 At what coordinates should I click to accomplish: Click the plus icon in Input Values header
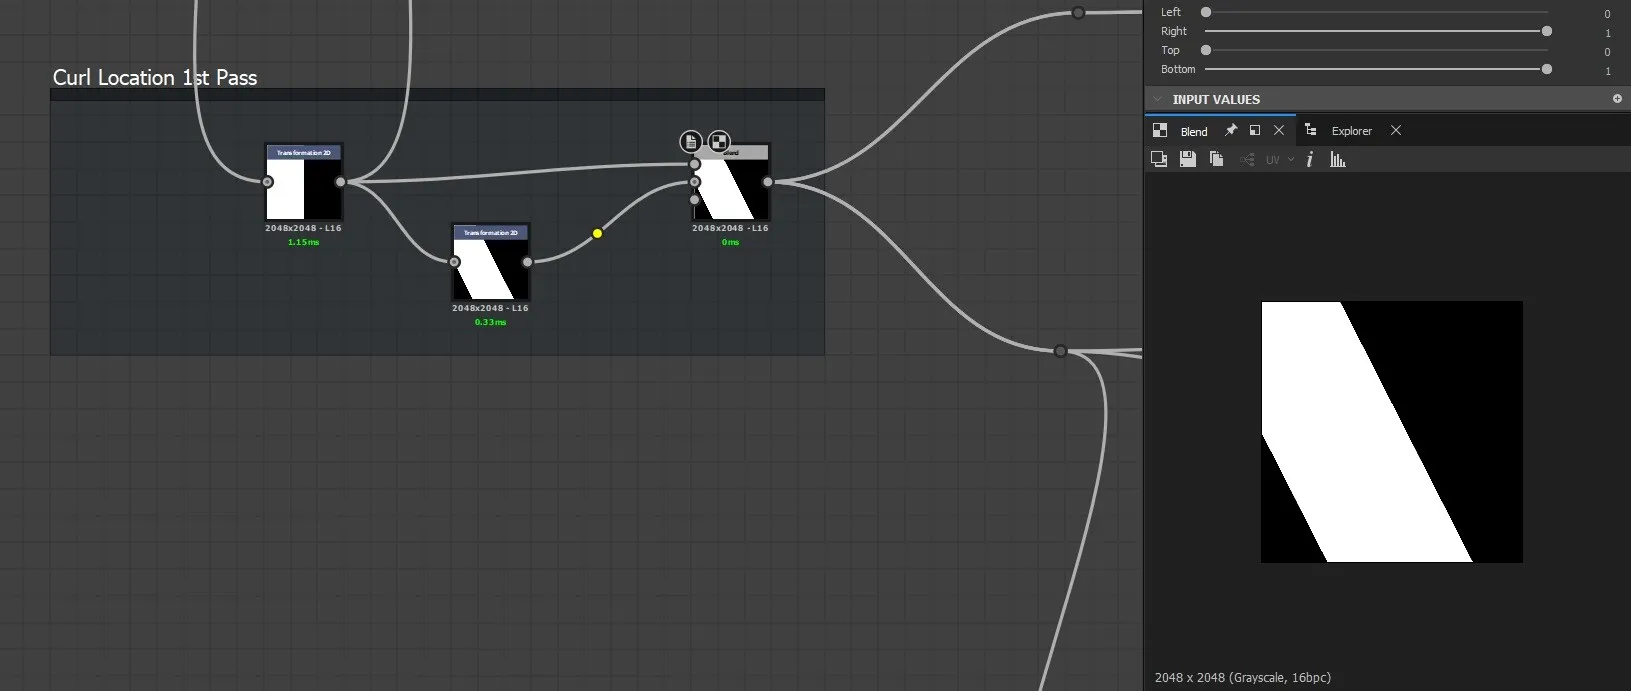tap(1617, 99)
